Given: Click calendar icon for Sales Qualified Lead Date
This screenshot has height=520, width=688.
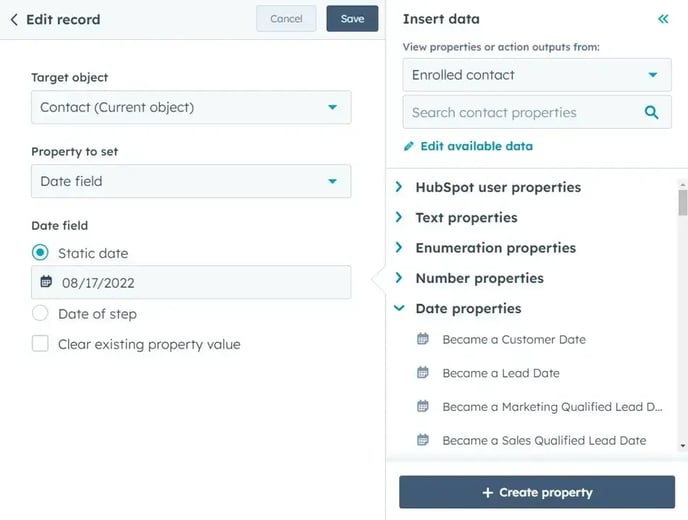Looking at the screenshot, I should (x=423, y=440).
